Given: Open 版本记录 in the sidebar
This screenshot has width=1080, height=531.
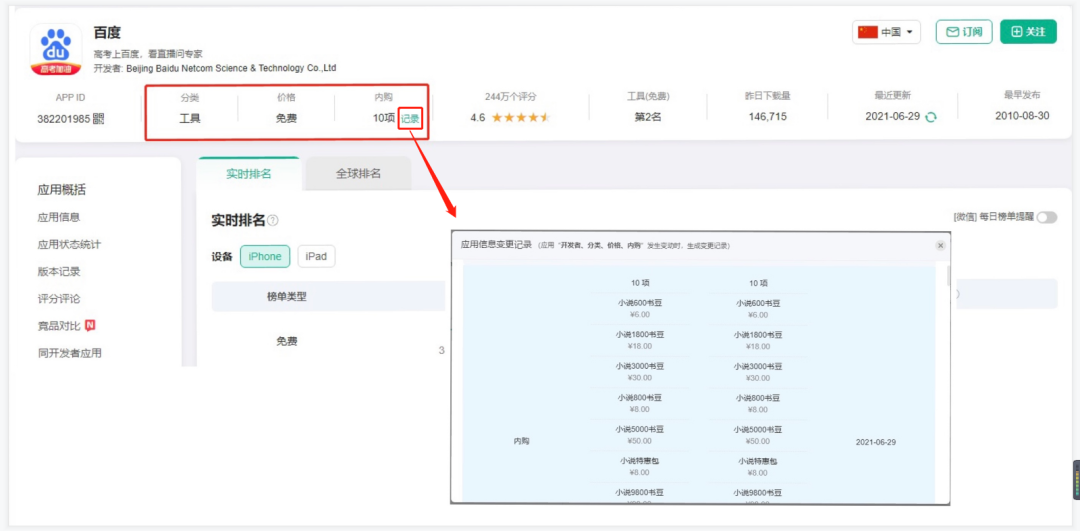Looking at the screenshot, I should pyautogui.click(x=59, y=271).
